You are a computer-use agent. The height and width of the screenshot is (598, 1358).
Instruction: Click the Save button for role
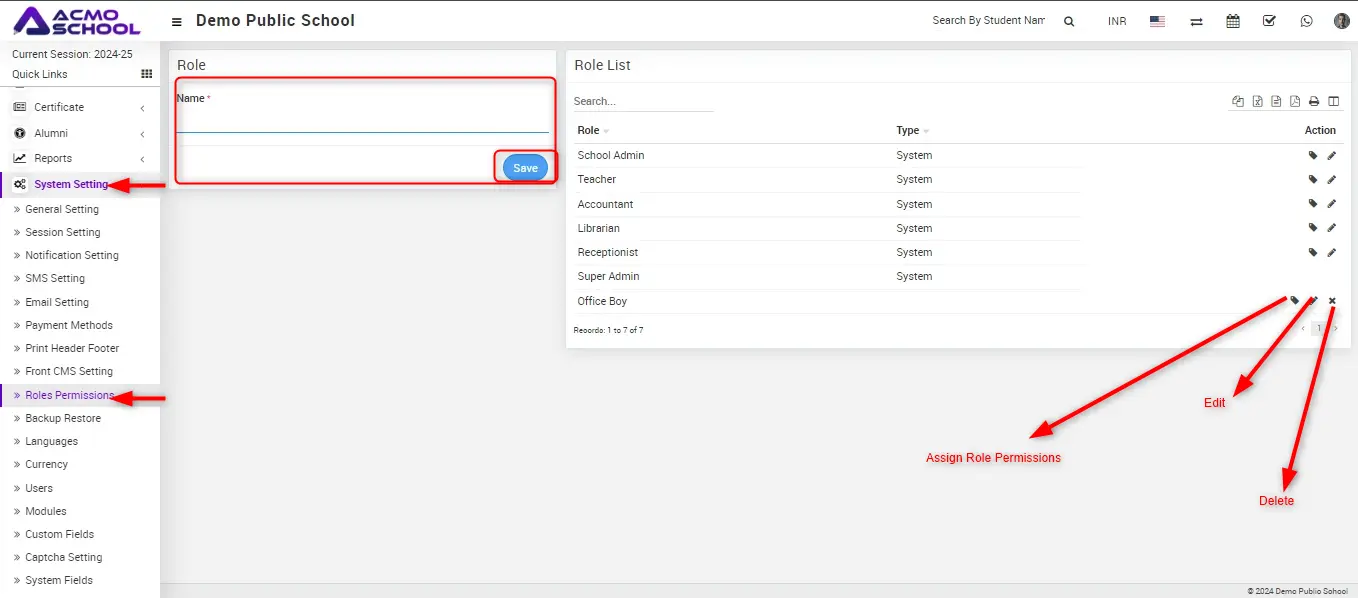point(525,168)
